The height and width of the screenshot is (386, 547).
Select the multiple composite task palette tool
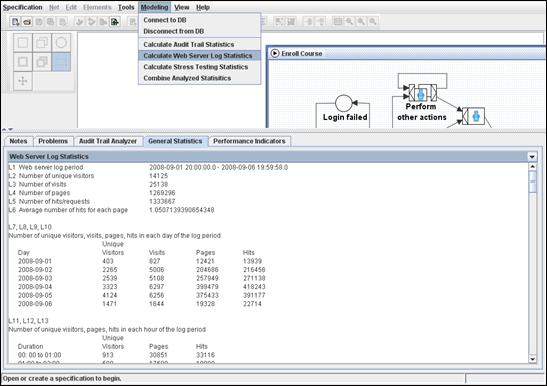(42, 62)
